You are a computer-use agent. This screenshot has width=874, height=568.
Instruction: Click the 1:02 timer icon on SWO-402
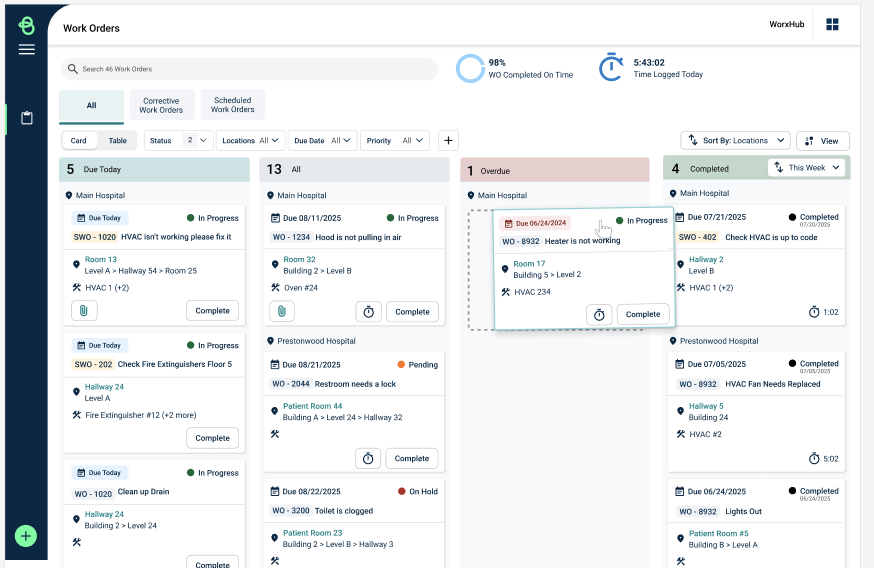[x=814, y=312]
